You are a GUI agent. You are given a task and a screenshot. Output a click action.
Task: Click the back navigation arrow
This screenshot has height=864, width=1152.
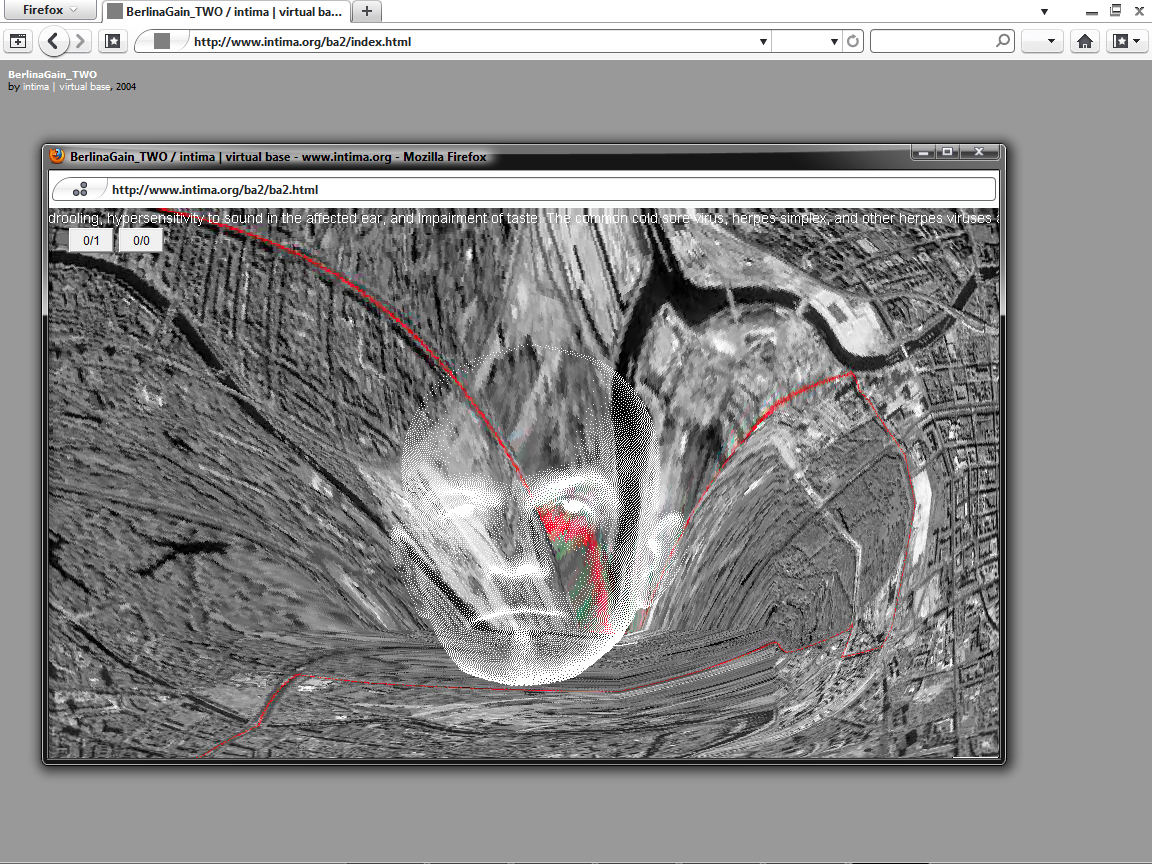click(x=53, y=42)
